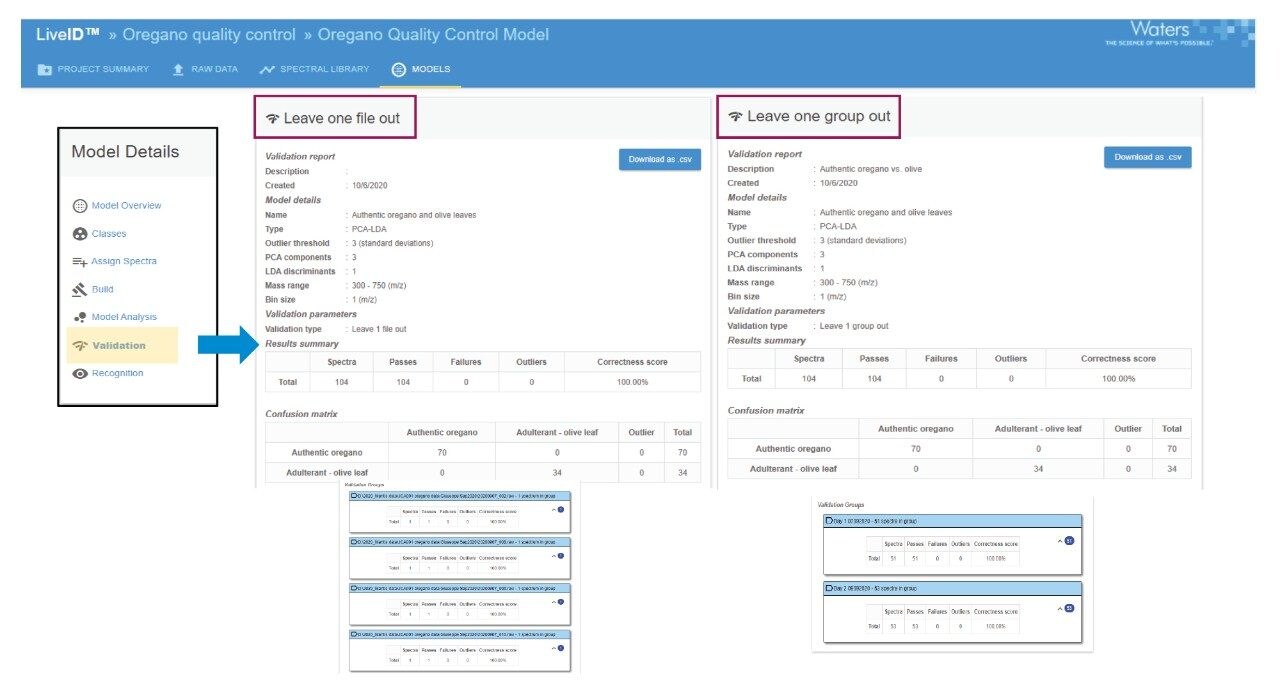Click 'Authentic oregano vs. olive' description text
This screenshot has width=1280, height=693.
[871, 169]
